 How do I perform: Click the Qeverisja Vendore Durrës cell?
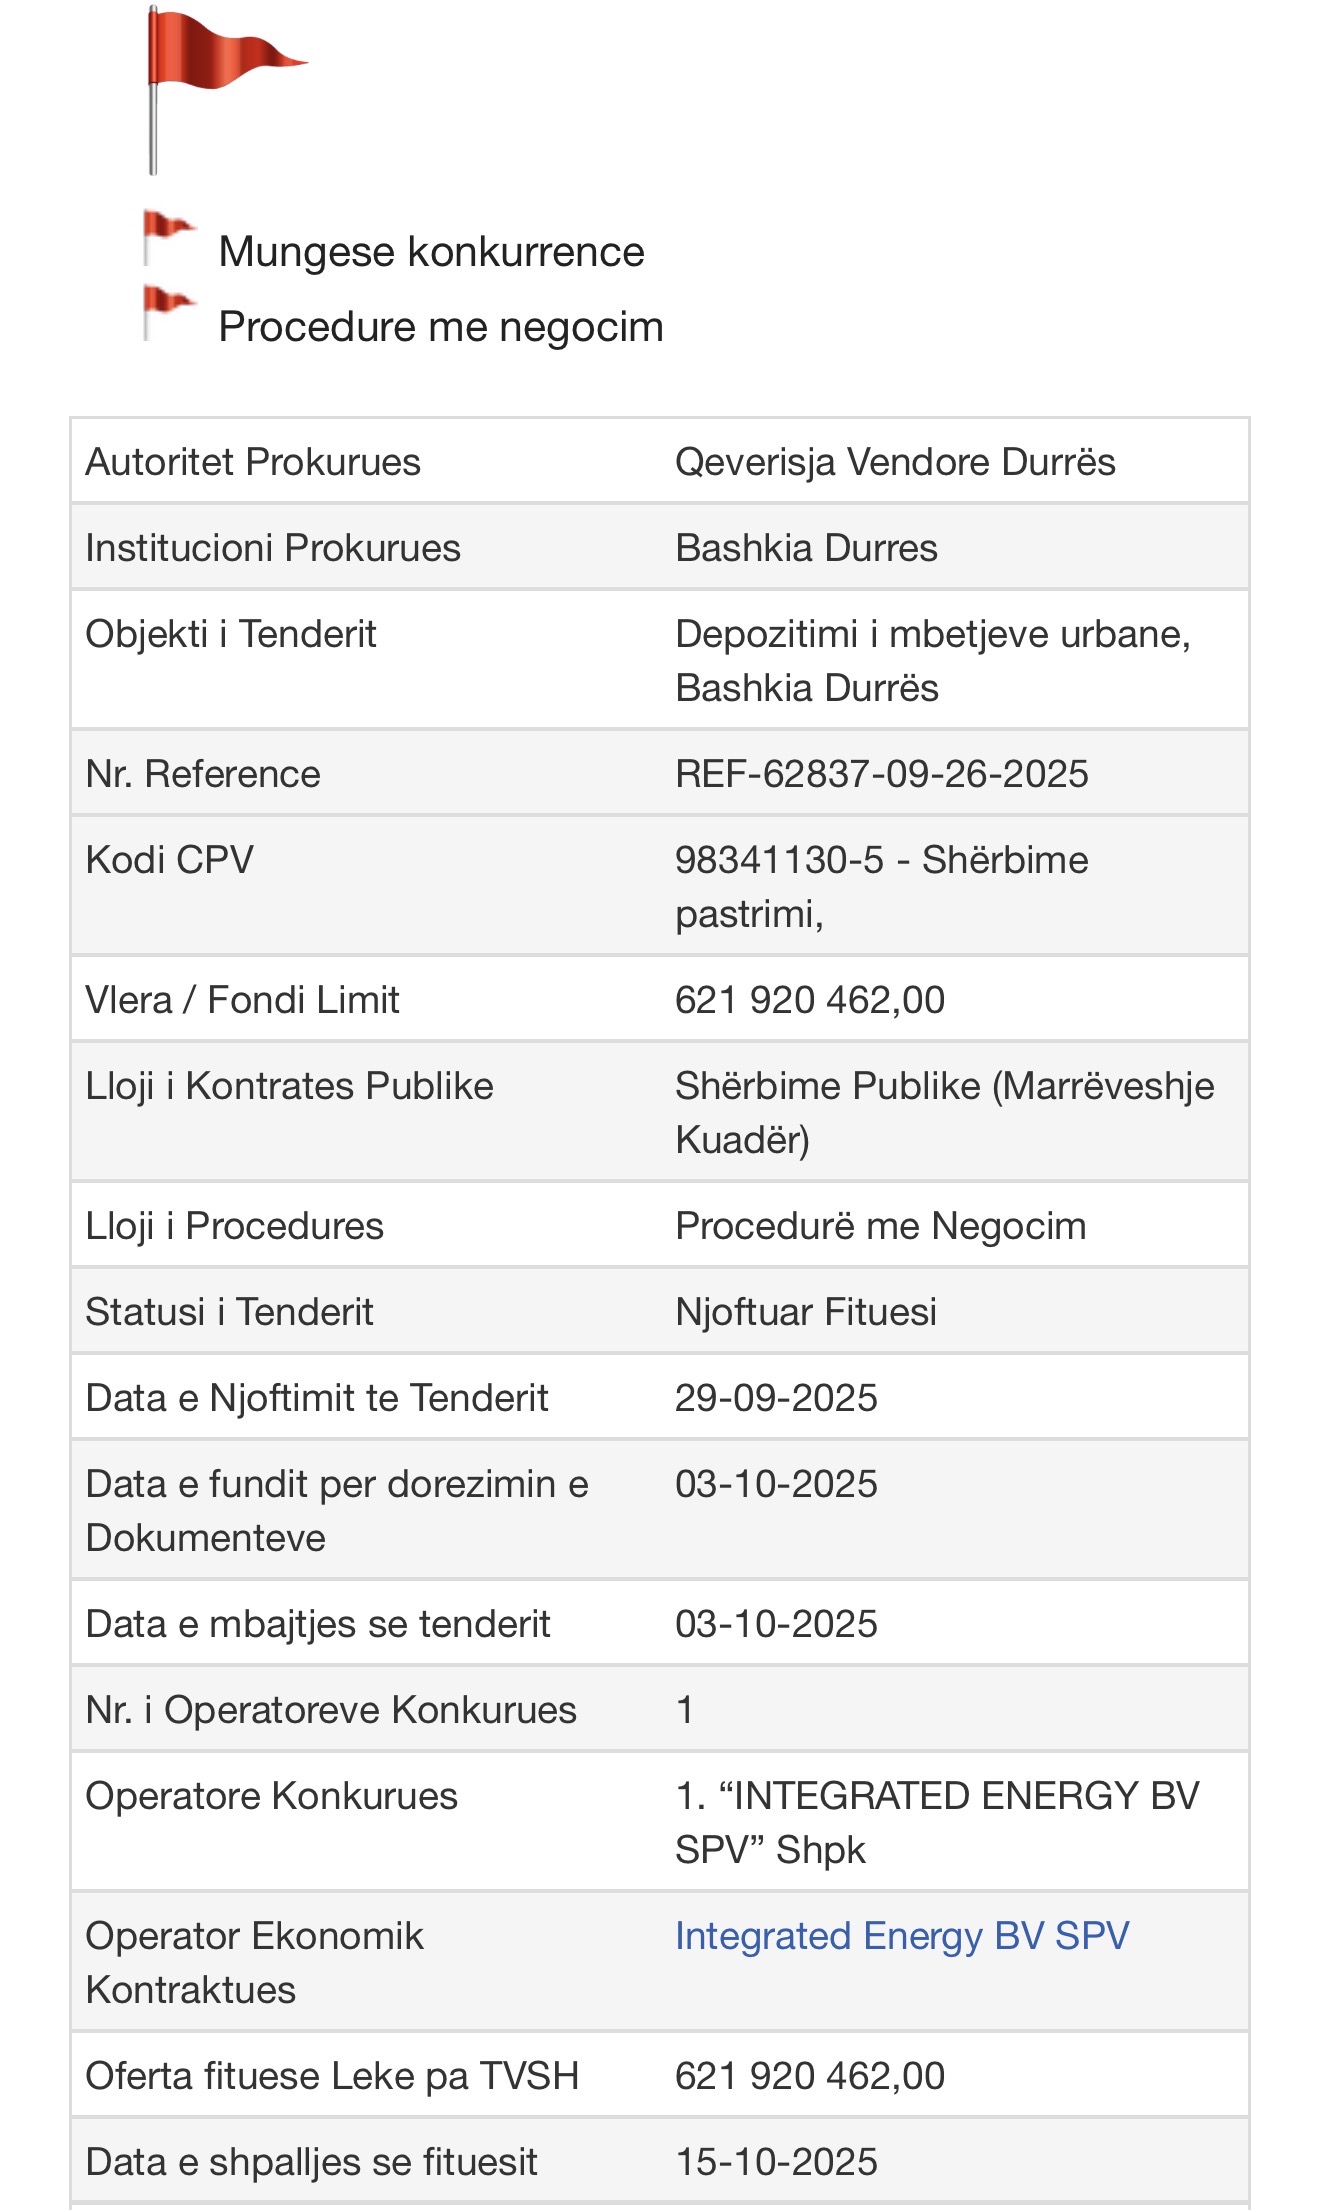(x=895, y=462)
